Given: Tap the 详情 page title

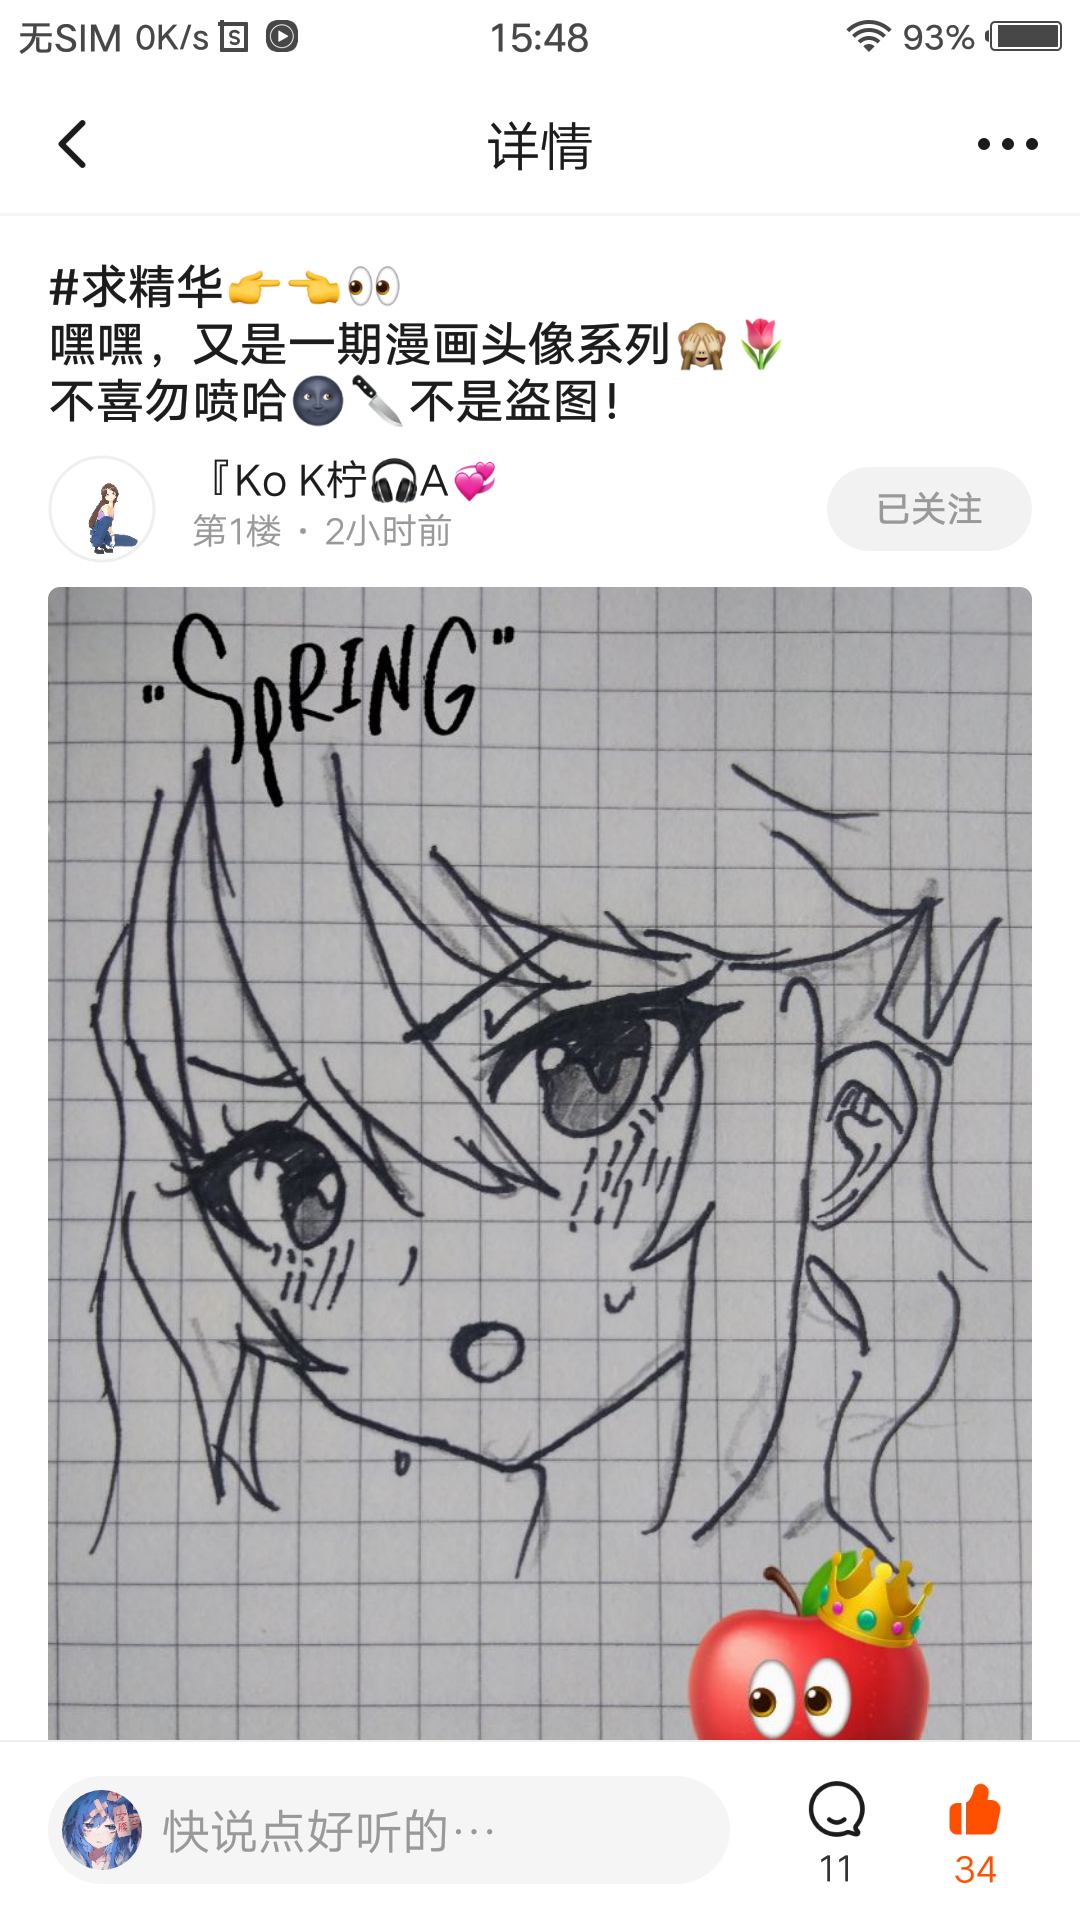Looking at the screenshot, I should (540, 146).
